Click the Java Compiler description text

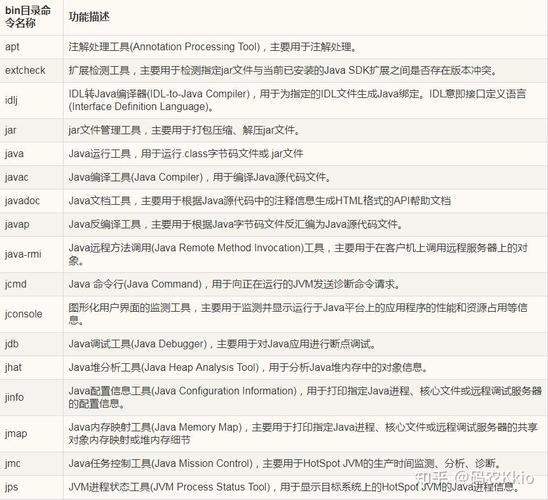200,177
